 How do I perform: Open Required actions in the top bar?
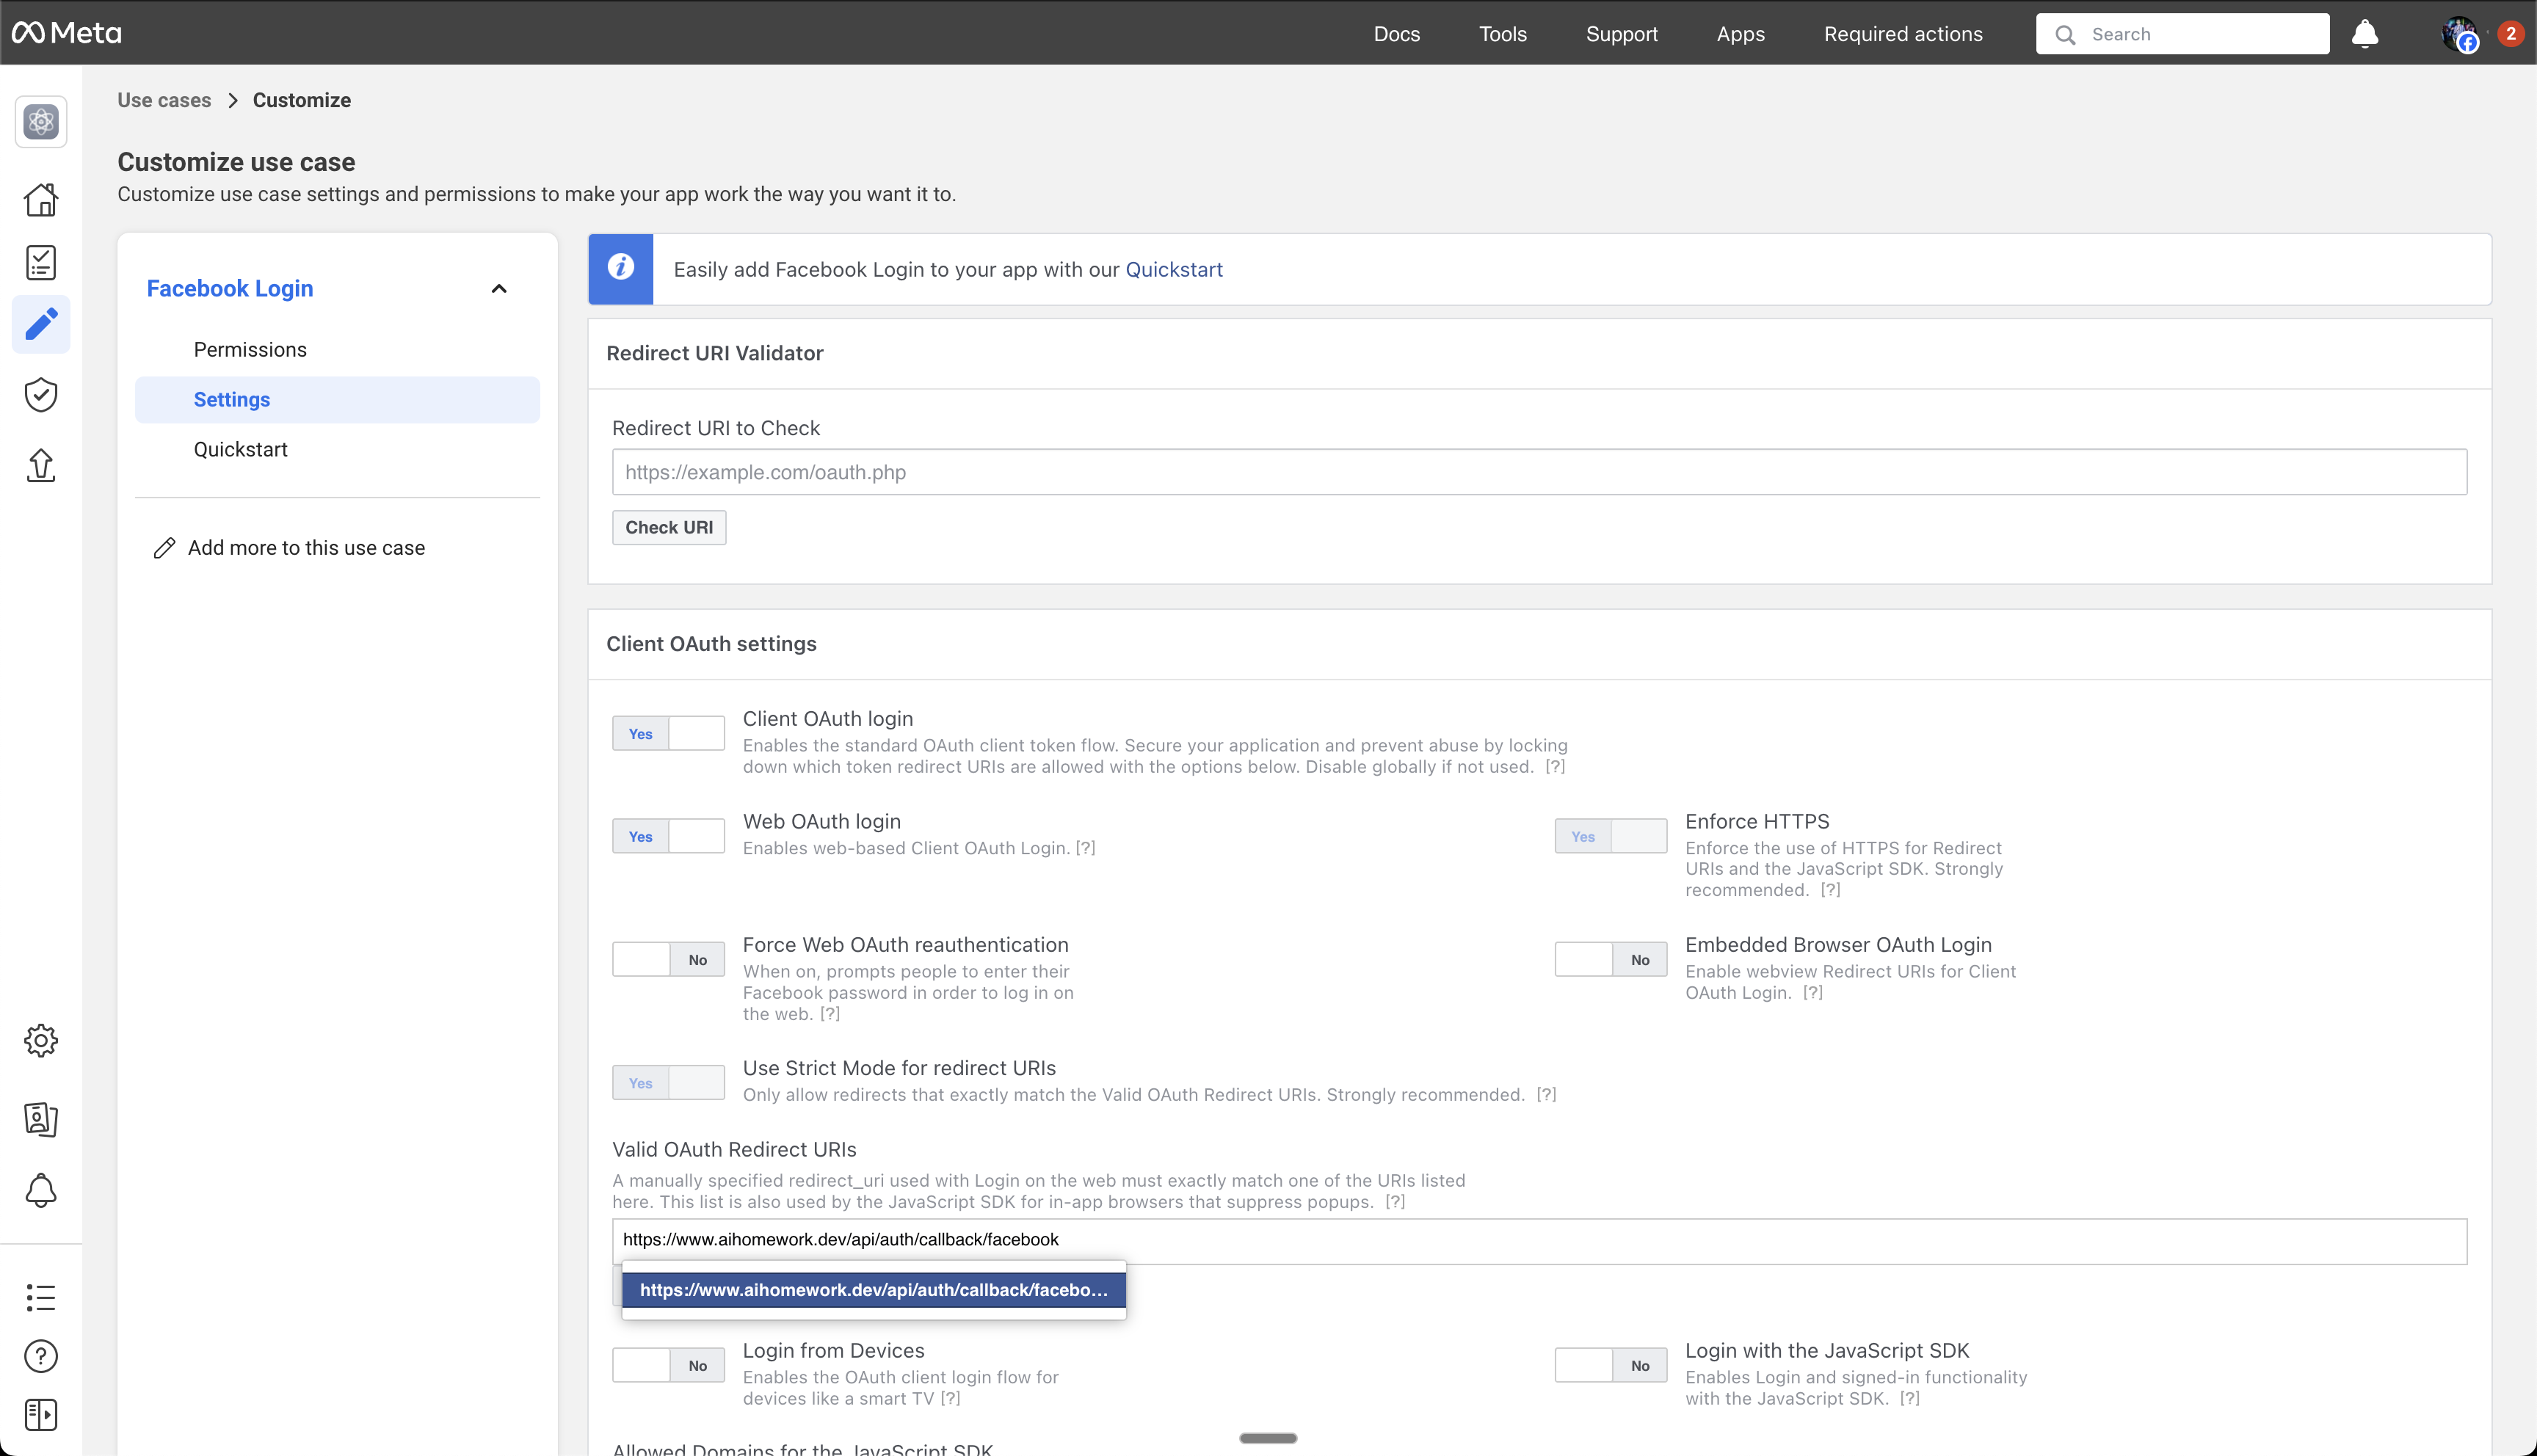1903,34
